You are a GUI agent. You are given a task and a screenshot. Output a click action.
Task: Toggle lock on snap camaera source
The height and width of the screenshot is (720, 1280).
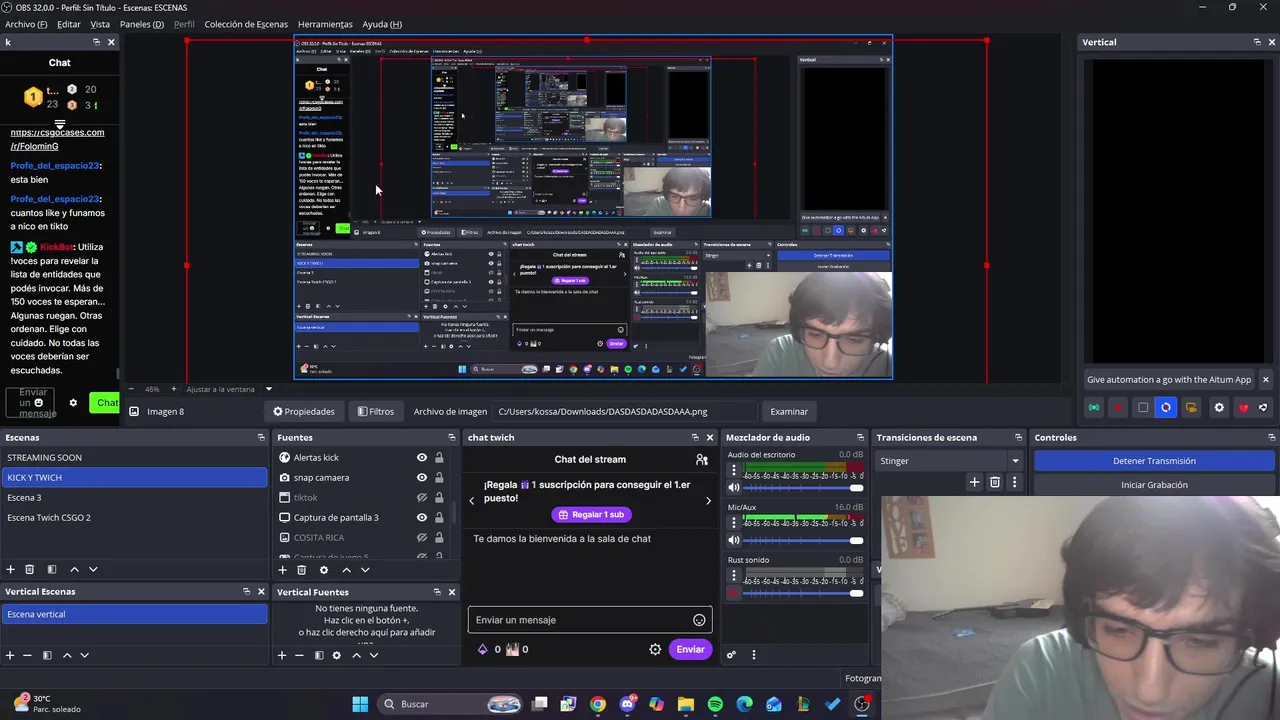pos(438,477)
